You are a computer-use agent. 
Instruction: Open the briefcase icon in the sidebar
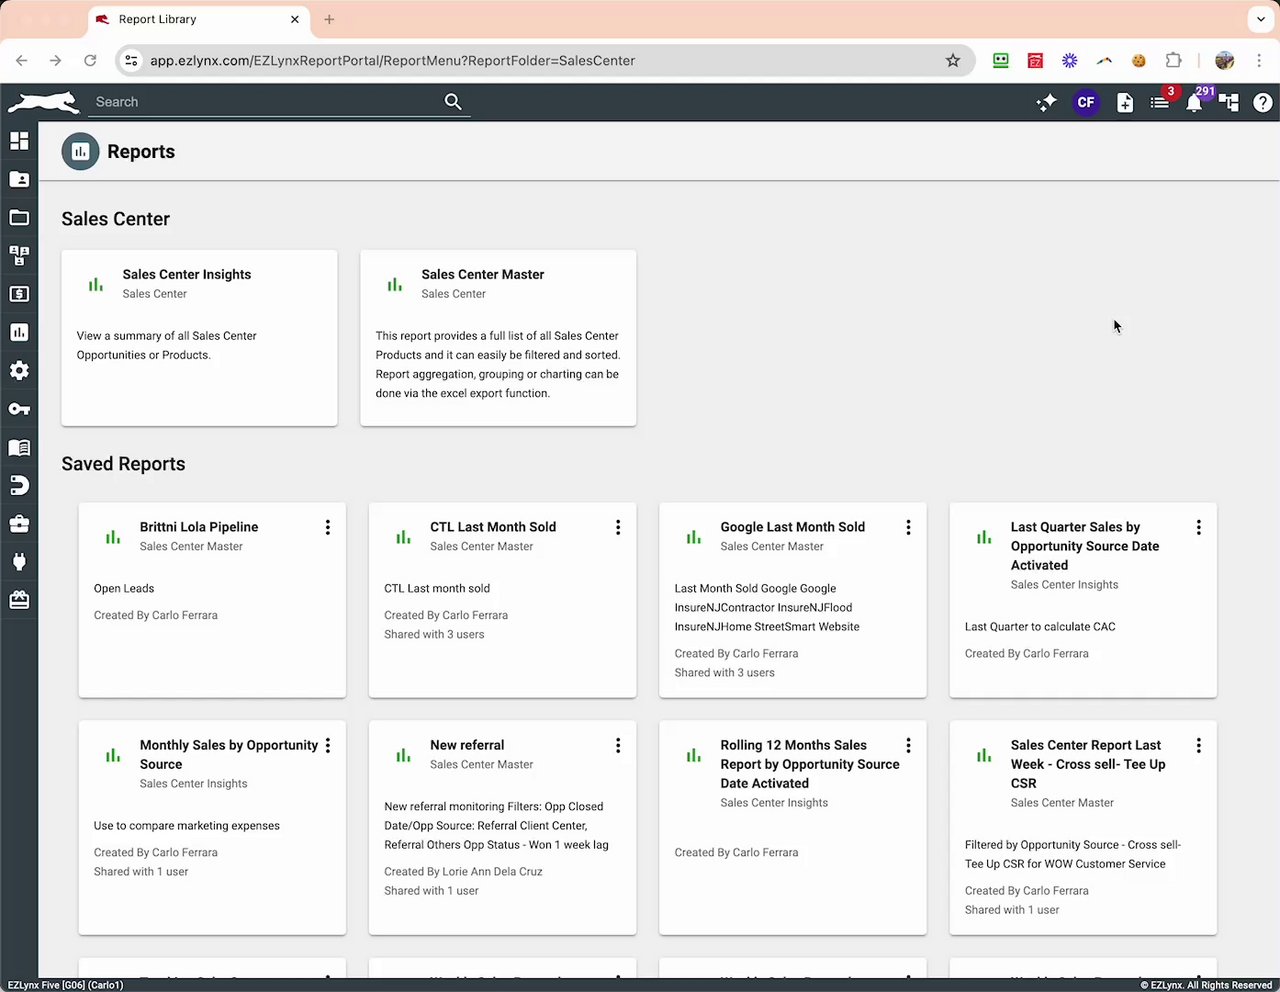tap(19, 524)
